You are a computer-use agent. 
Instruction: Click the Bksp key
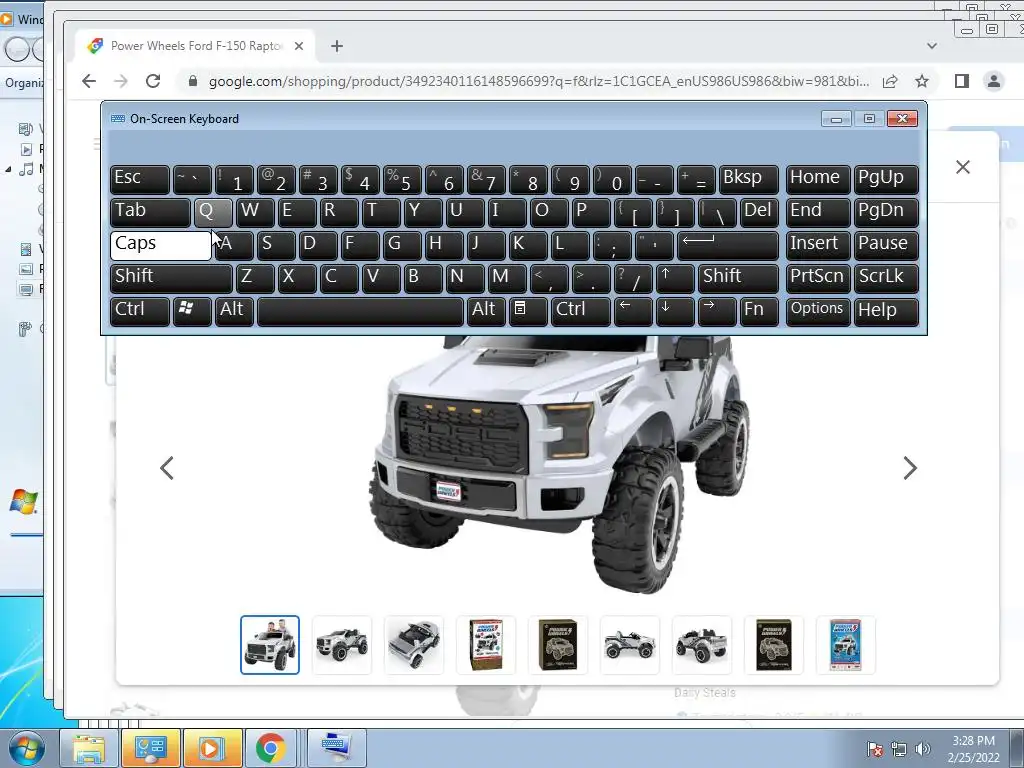[748, 180]
